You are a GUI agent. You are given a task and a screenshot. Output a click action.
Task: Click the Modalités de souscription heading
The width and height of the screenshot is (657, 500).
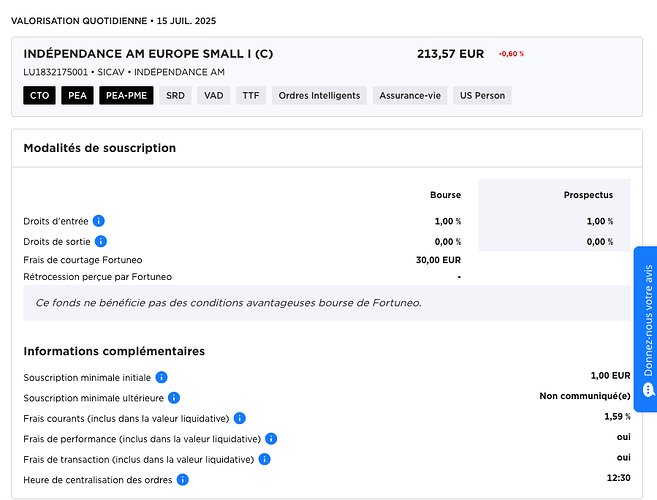pos(100,148)
